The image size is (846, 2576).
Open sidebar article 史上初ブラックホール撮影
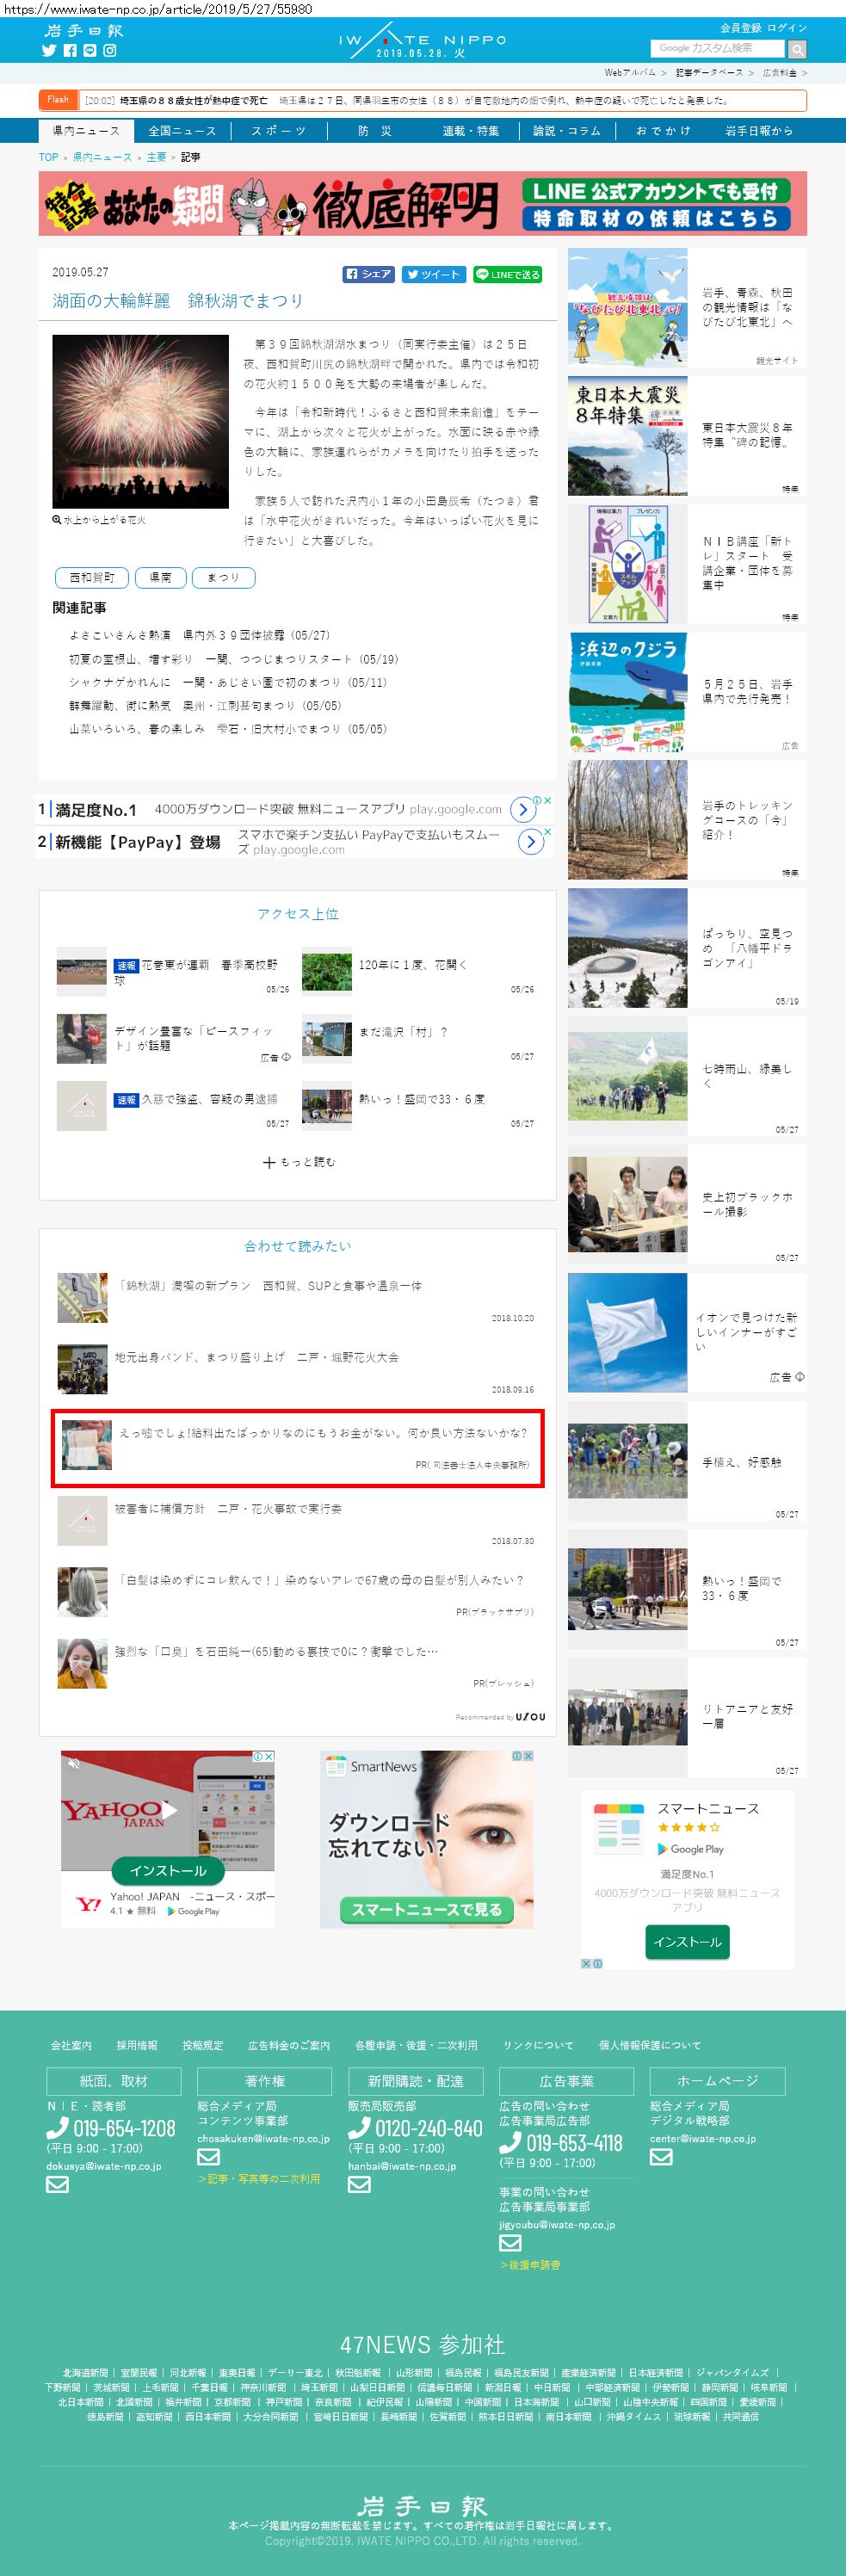pos(748,1203)
